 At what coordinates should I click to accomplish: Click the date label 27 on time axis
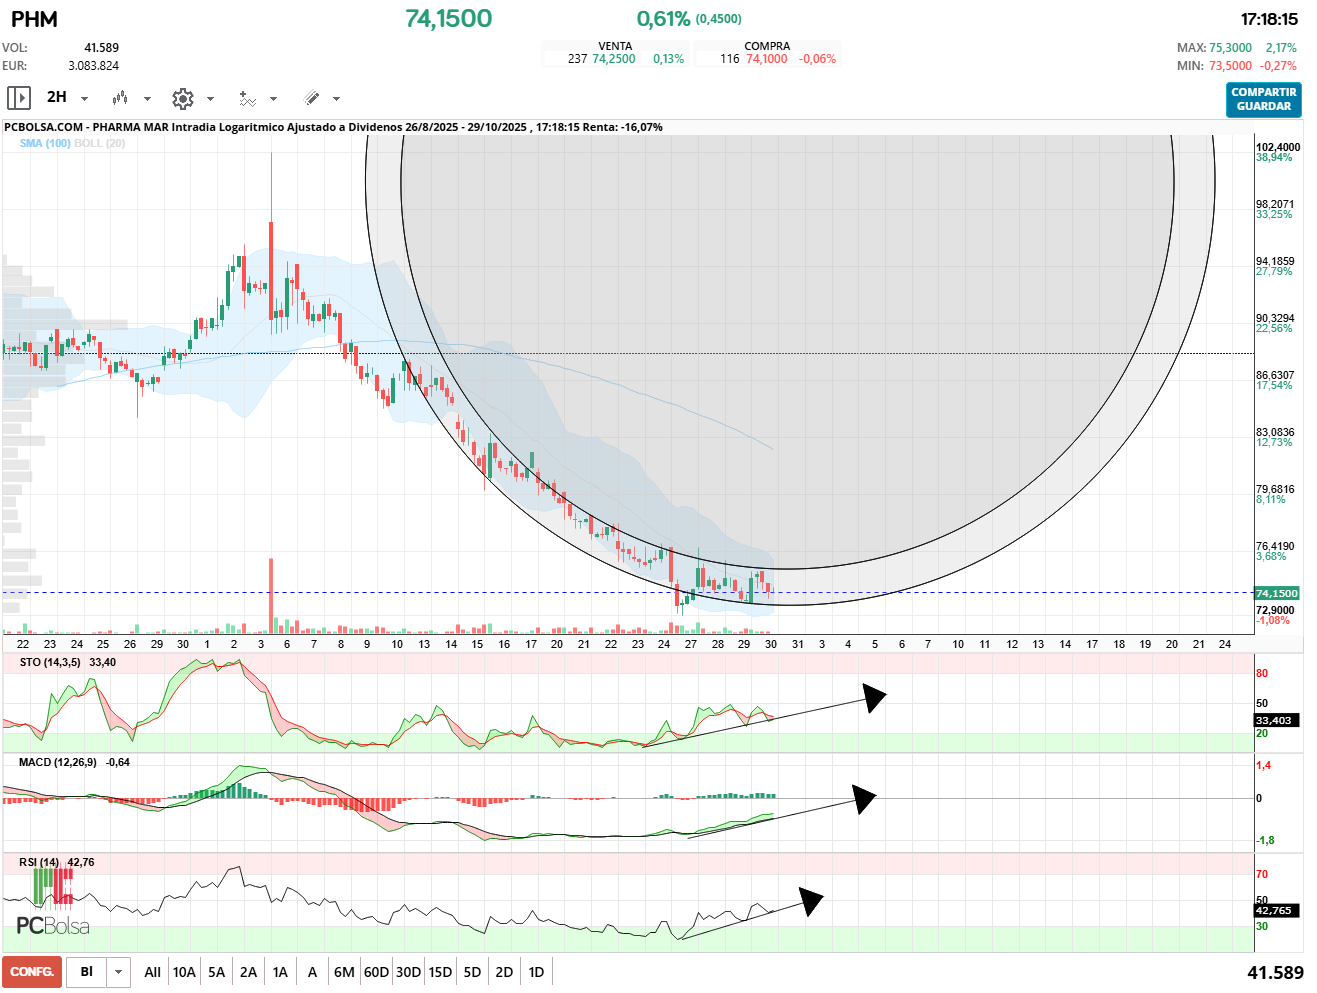coord(691,644)
